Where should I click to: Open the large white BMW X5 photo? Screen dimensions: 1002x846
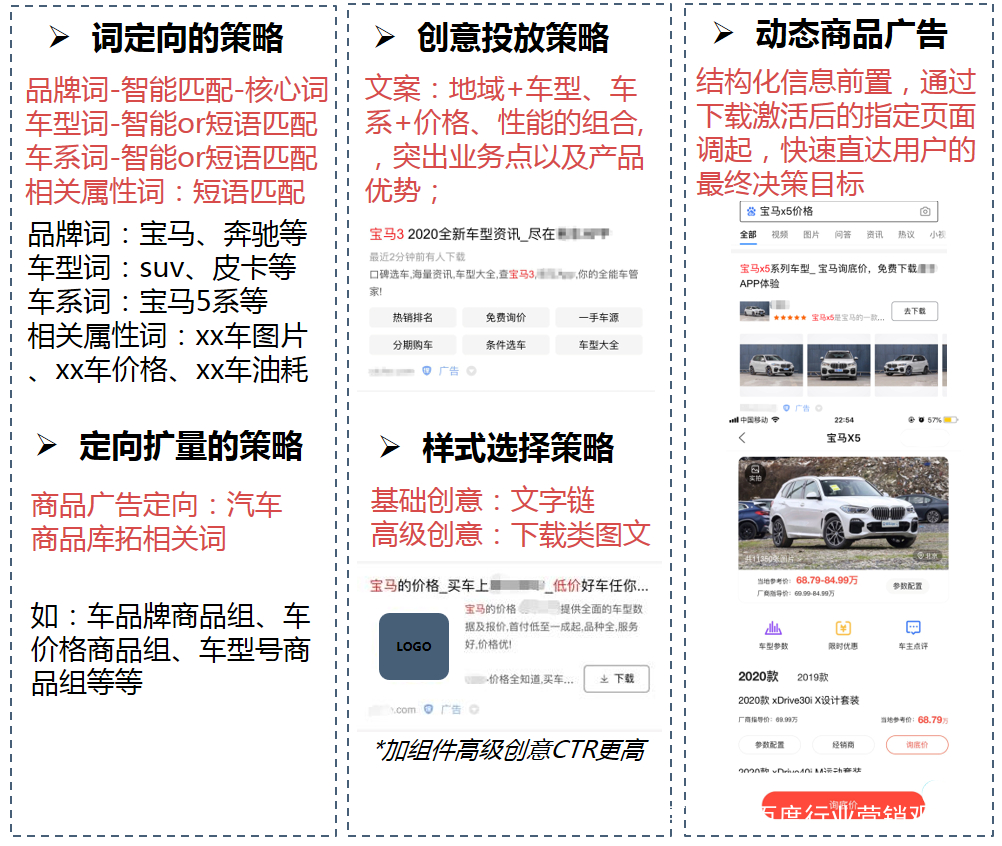pyautogui.click(x=843, y=513)
